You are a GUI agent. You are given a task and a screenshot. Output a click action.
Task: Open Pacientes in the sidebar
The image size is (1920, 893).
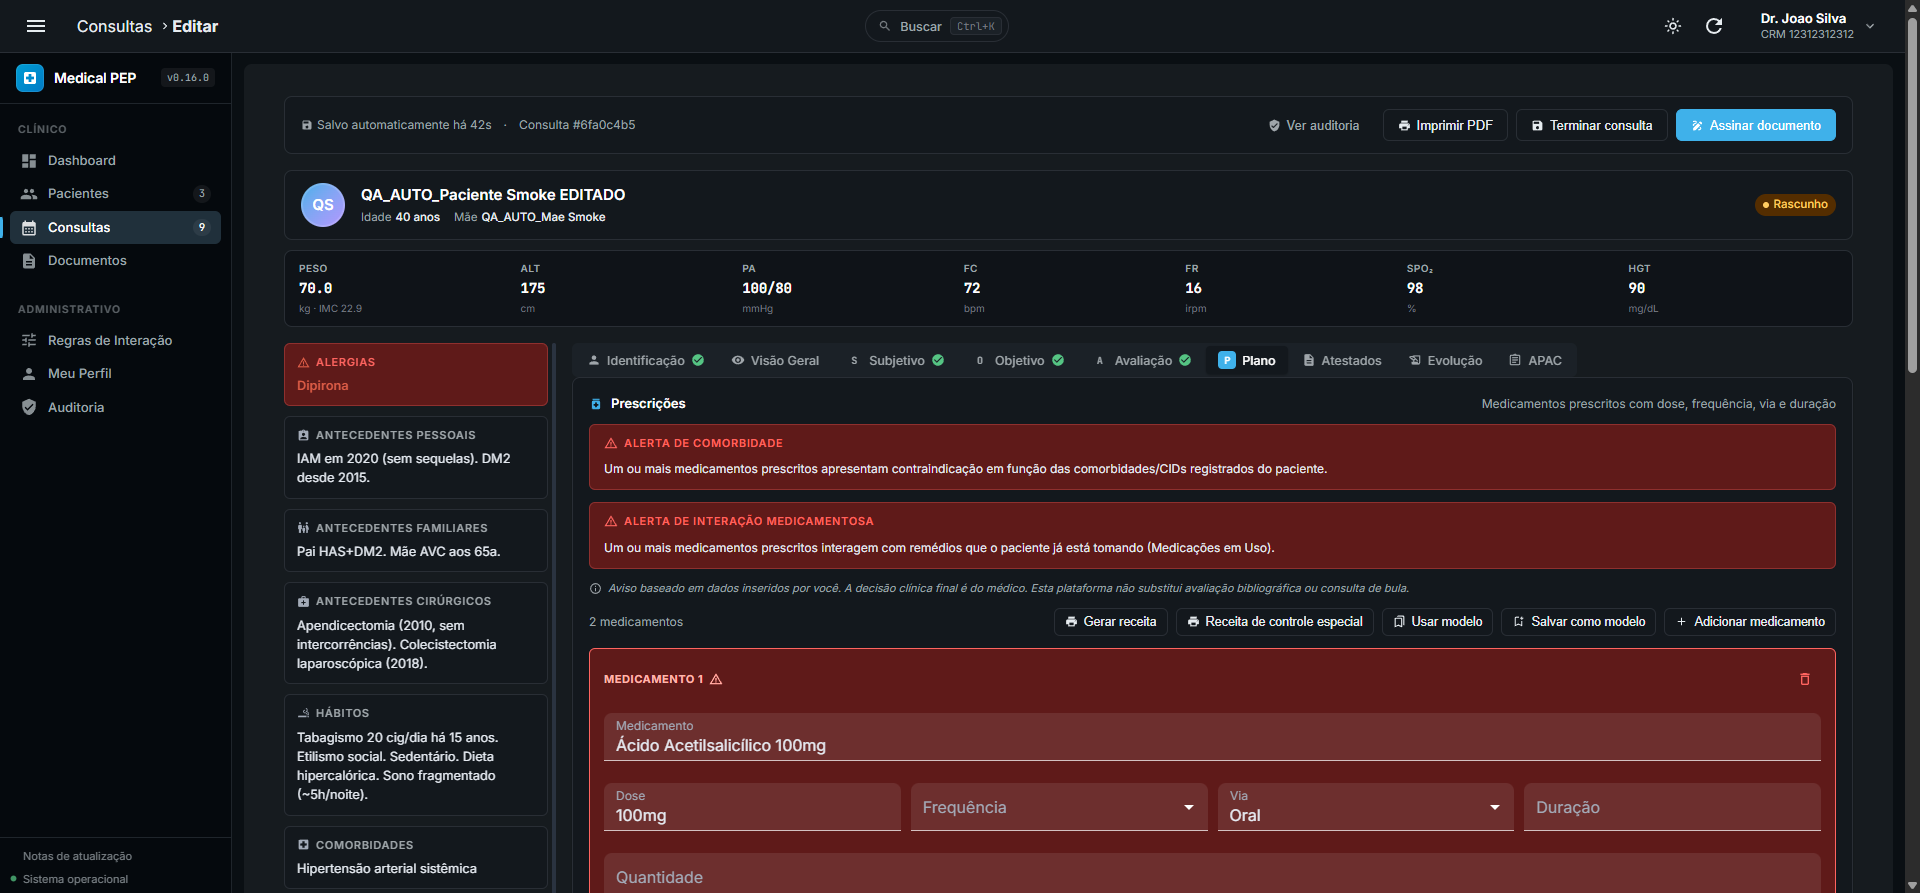click(115, 193)
